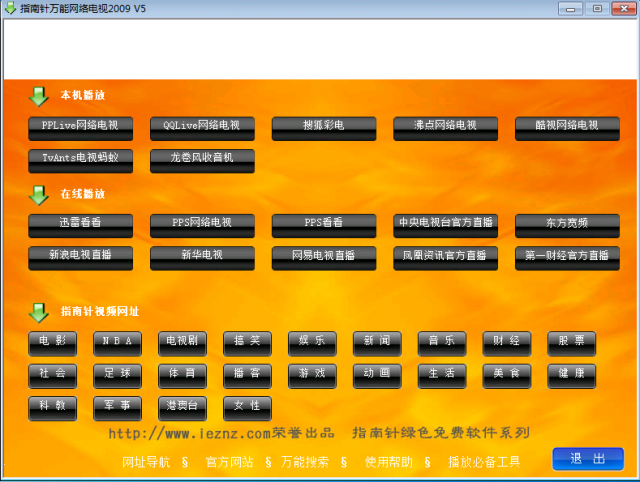Open QQLive网络电视 player

coord(202,126)
